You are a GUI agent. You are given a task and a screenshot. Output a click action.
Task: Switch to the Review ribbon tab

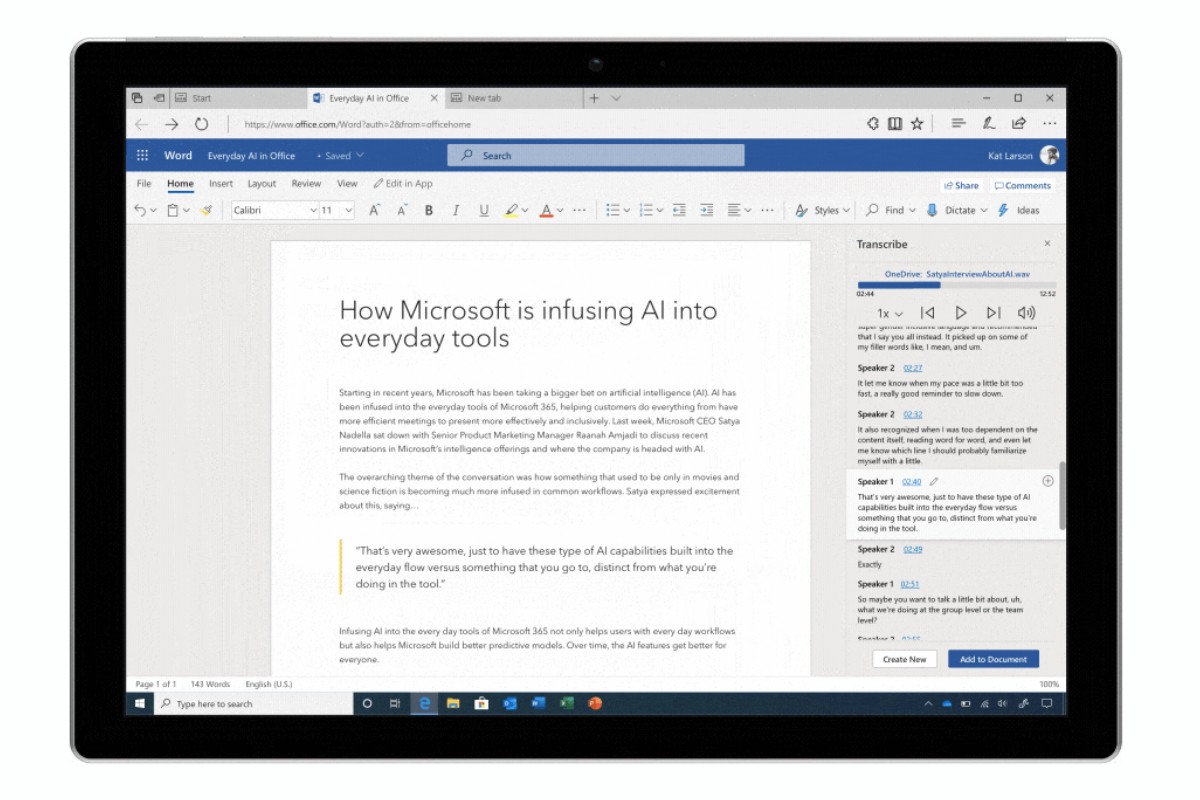[306, 183]
